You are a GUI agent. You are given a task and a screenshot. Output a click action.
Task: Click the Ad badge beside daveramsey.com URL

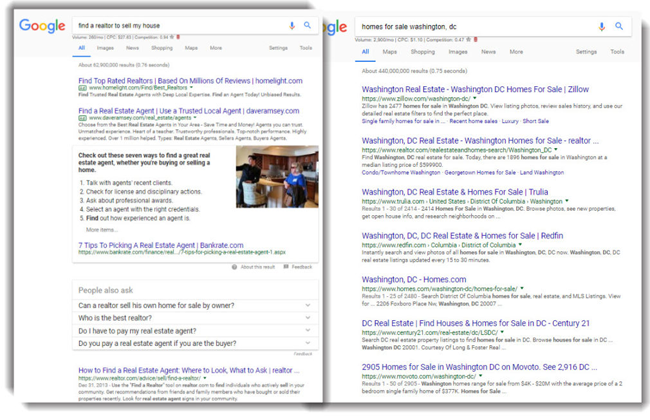[82, 118]
